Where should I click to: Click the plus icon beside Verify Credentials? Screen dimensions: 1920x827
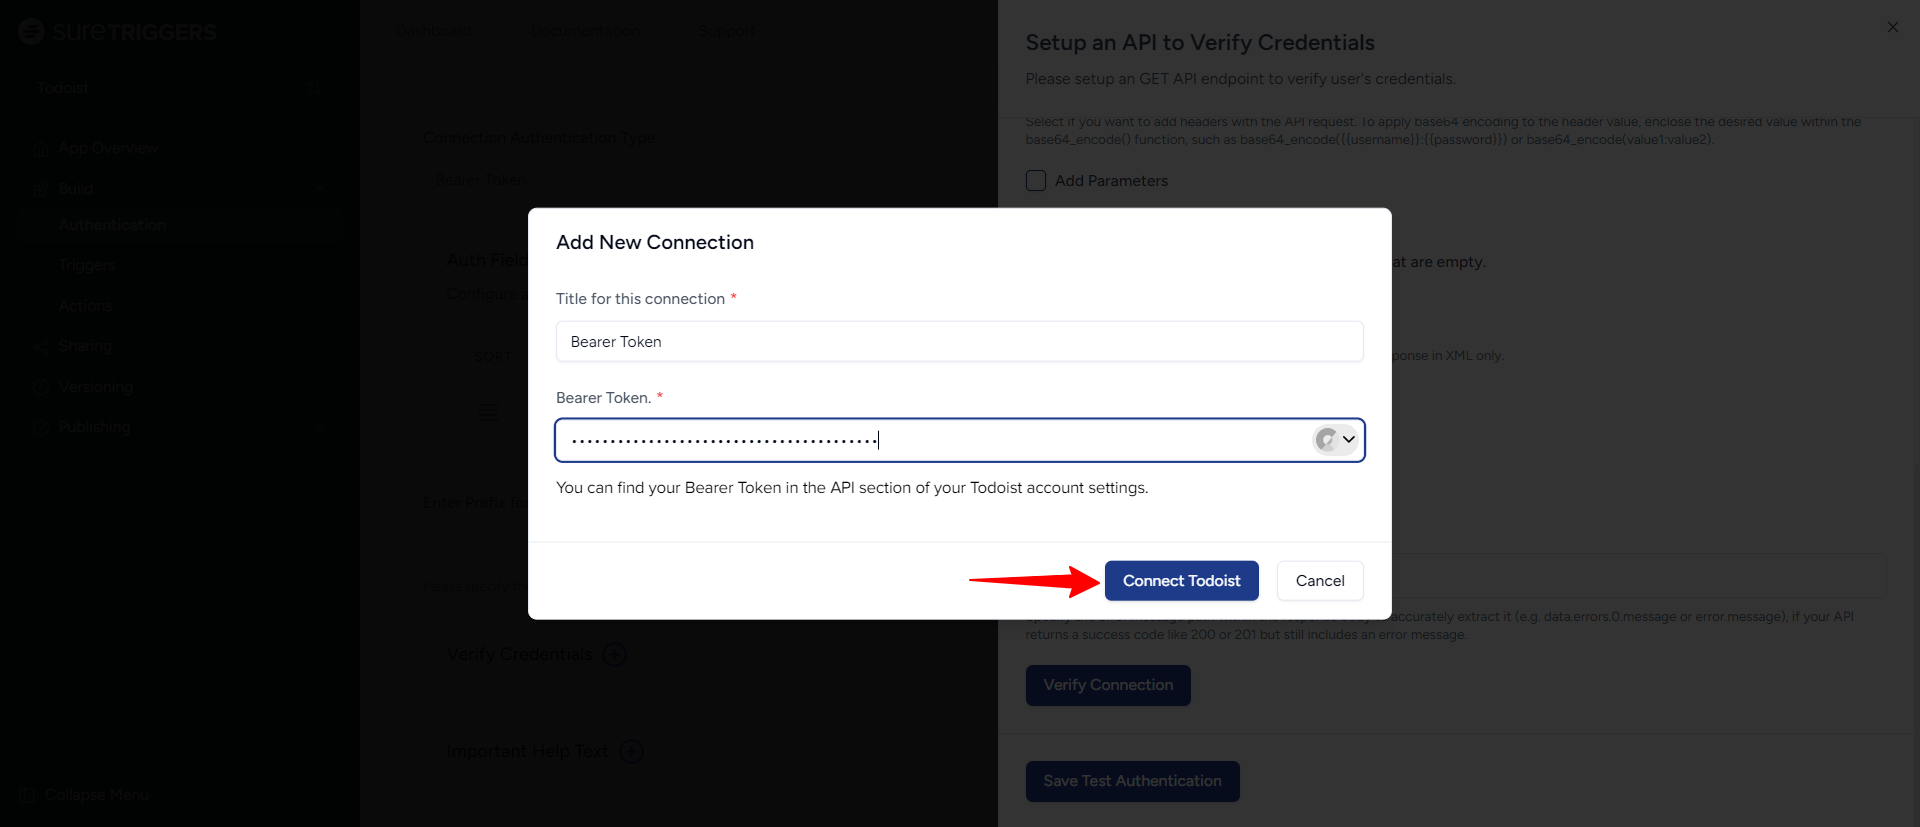[x=615, y=654]
